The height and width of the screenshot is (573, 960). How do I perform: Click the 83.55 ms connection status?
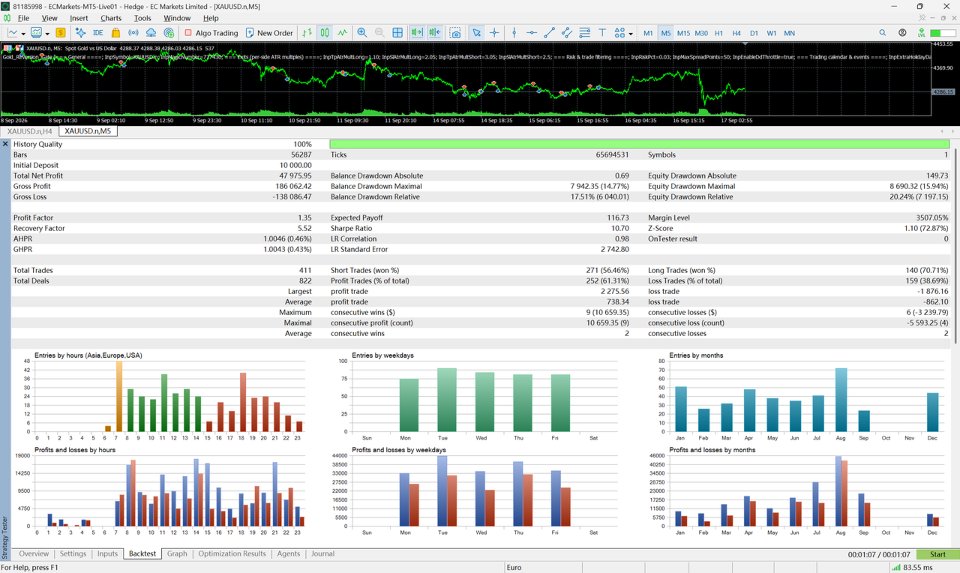tap(912, 567)
